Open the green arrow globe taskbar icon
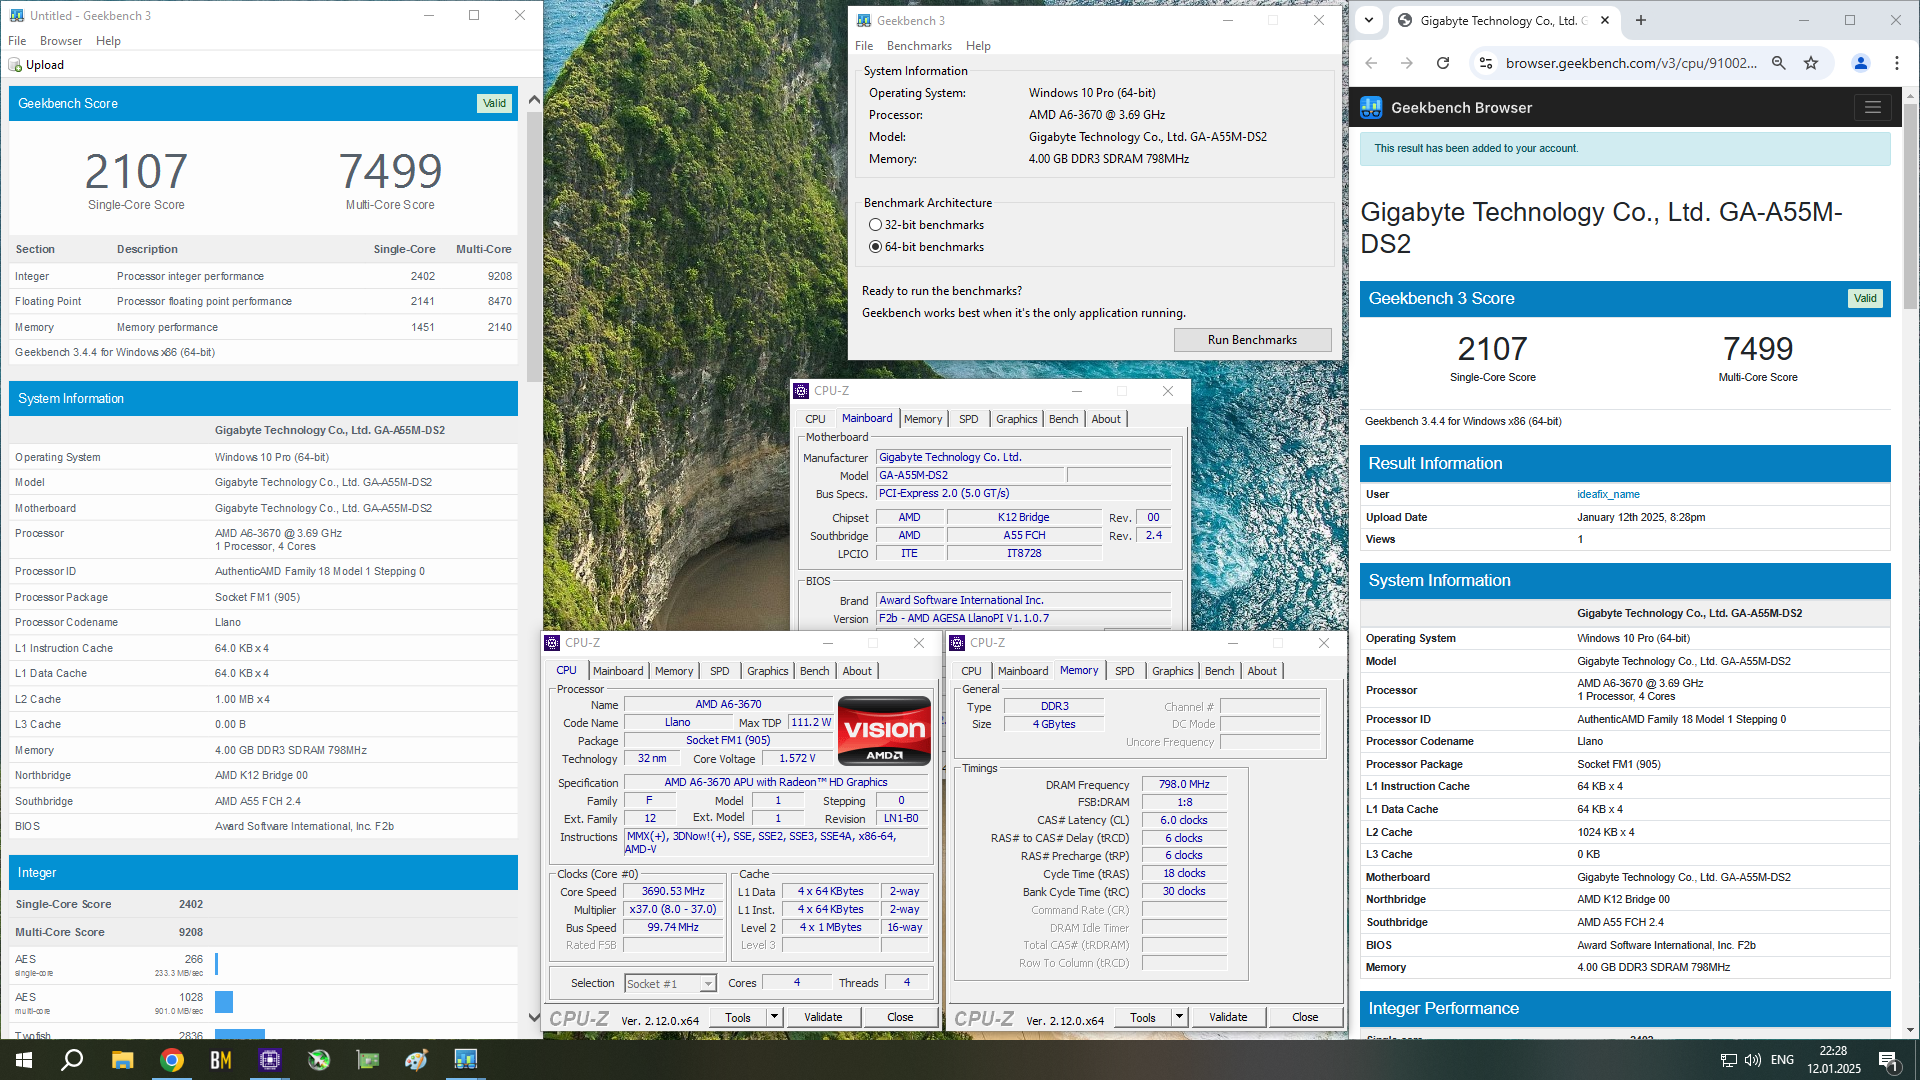This screenshot has width=1920, height=1080. tap(318, 1060)
